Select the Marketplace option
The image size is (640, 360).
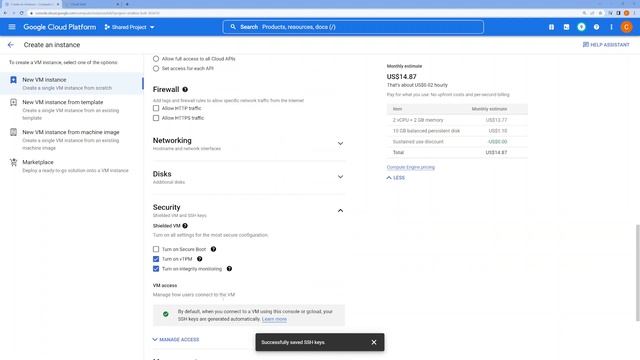(72, 166)
